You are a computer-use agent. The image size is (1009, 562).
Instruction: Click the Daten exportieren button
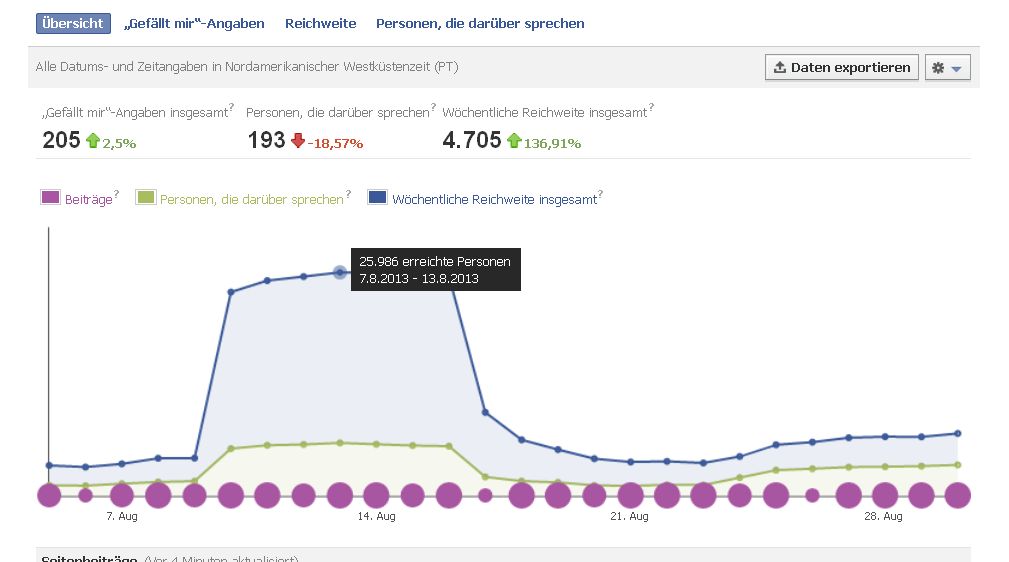coord(841,67)
